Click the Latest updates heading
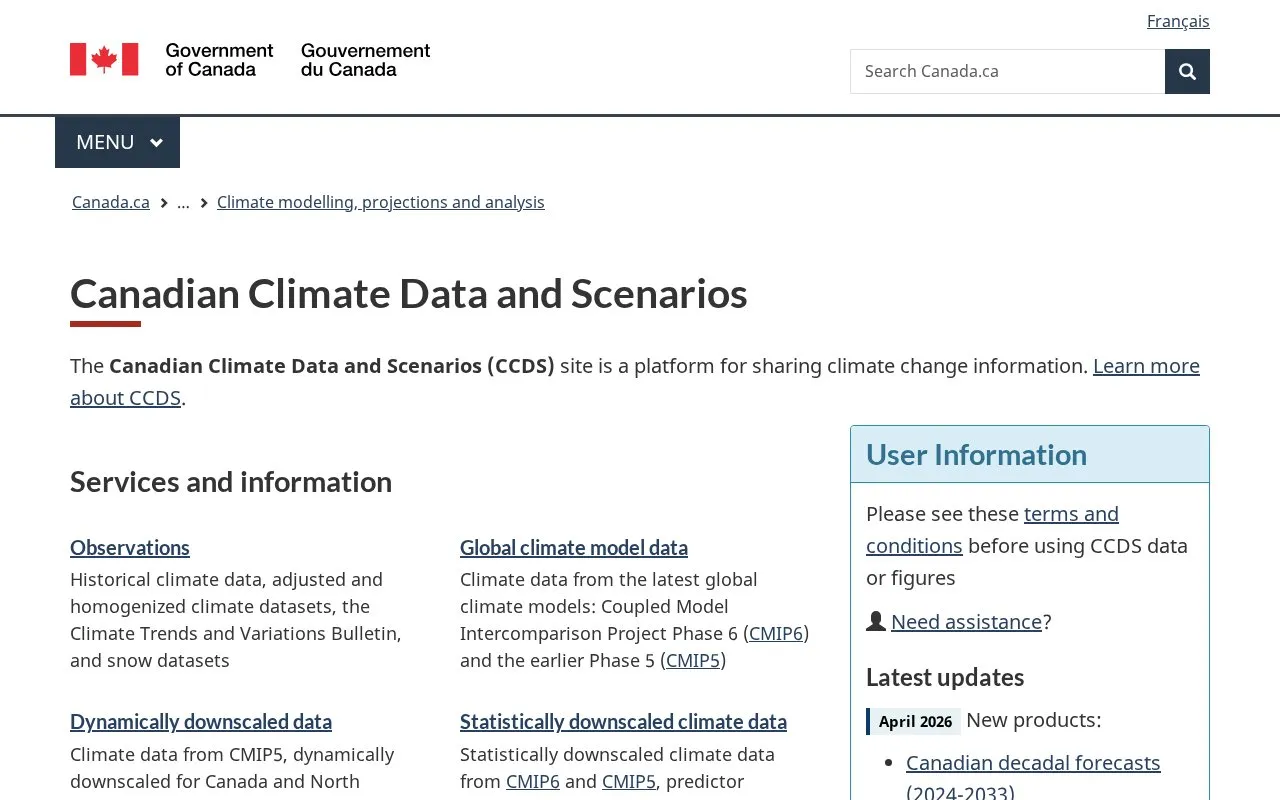The image size is (1280, 800). coord(945,677)
